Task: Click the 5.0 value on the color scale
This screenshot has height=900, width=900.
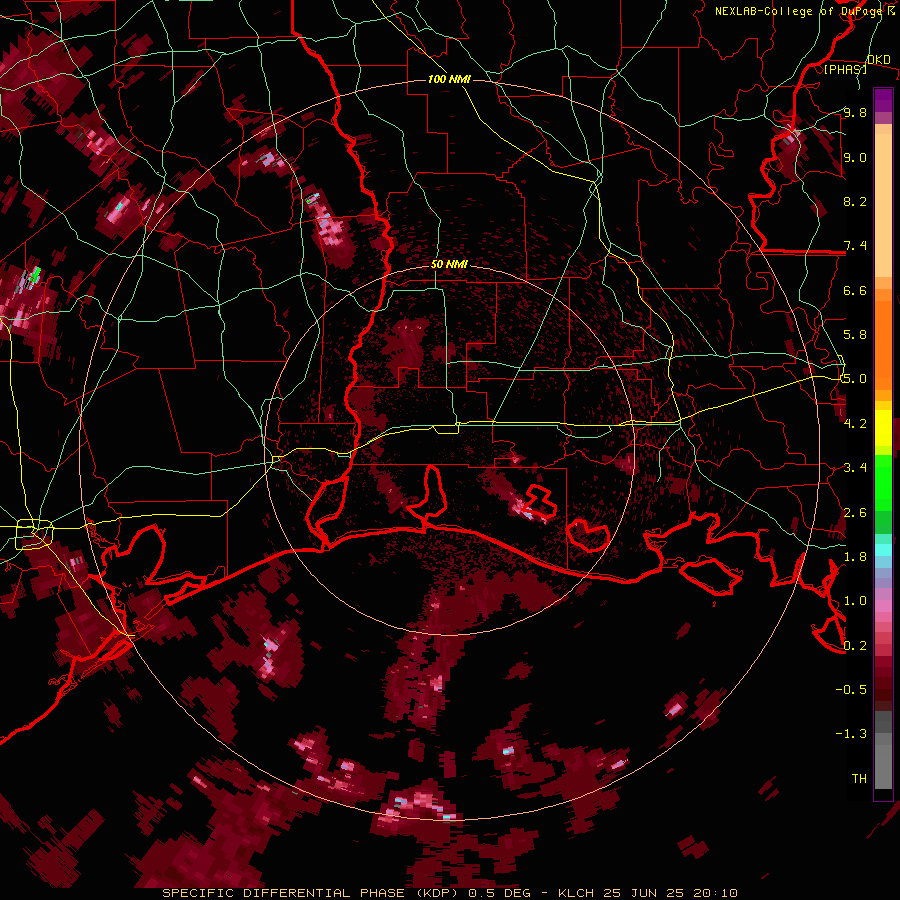Action: (x=855, y=379)
